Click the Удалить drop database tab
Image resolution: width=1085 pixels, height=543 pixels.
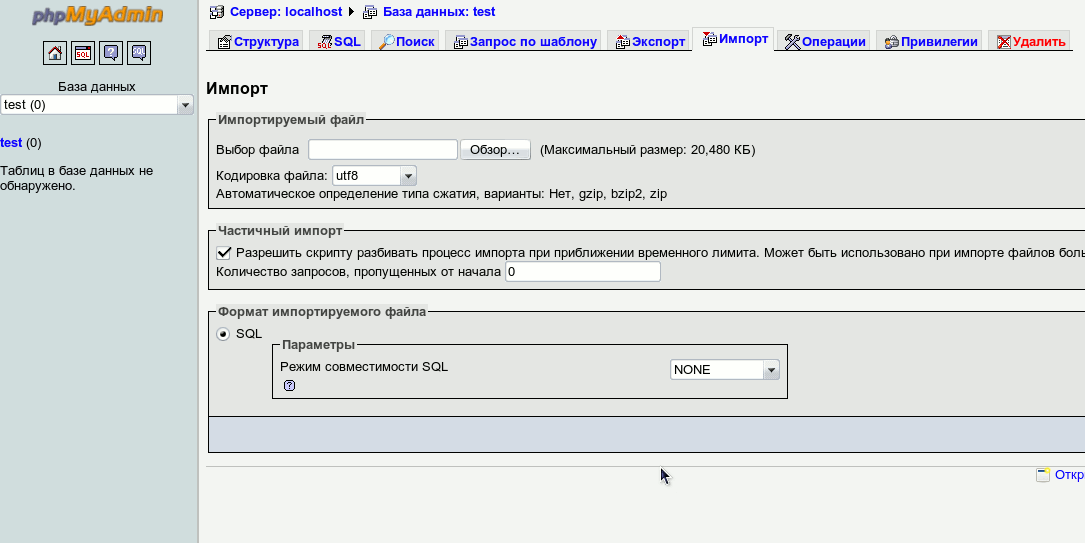tap(1030, 41)
